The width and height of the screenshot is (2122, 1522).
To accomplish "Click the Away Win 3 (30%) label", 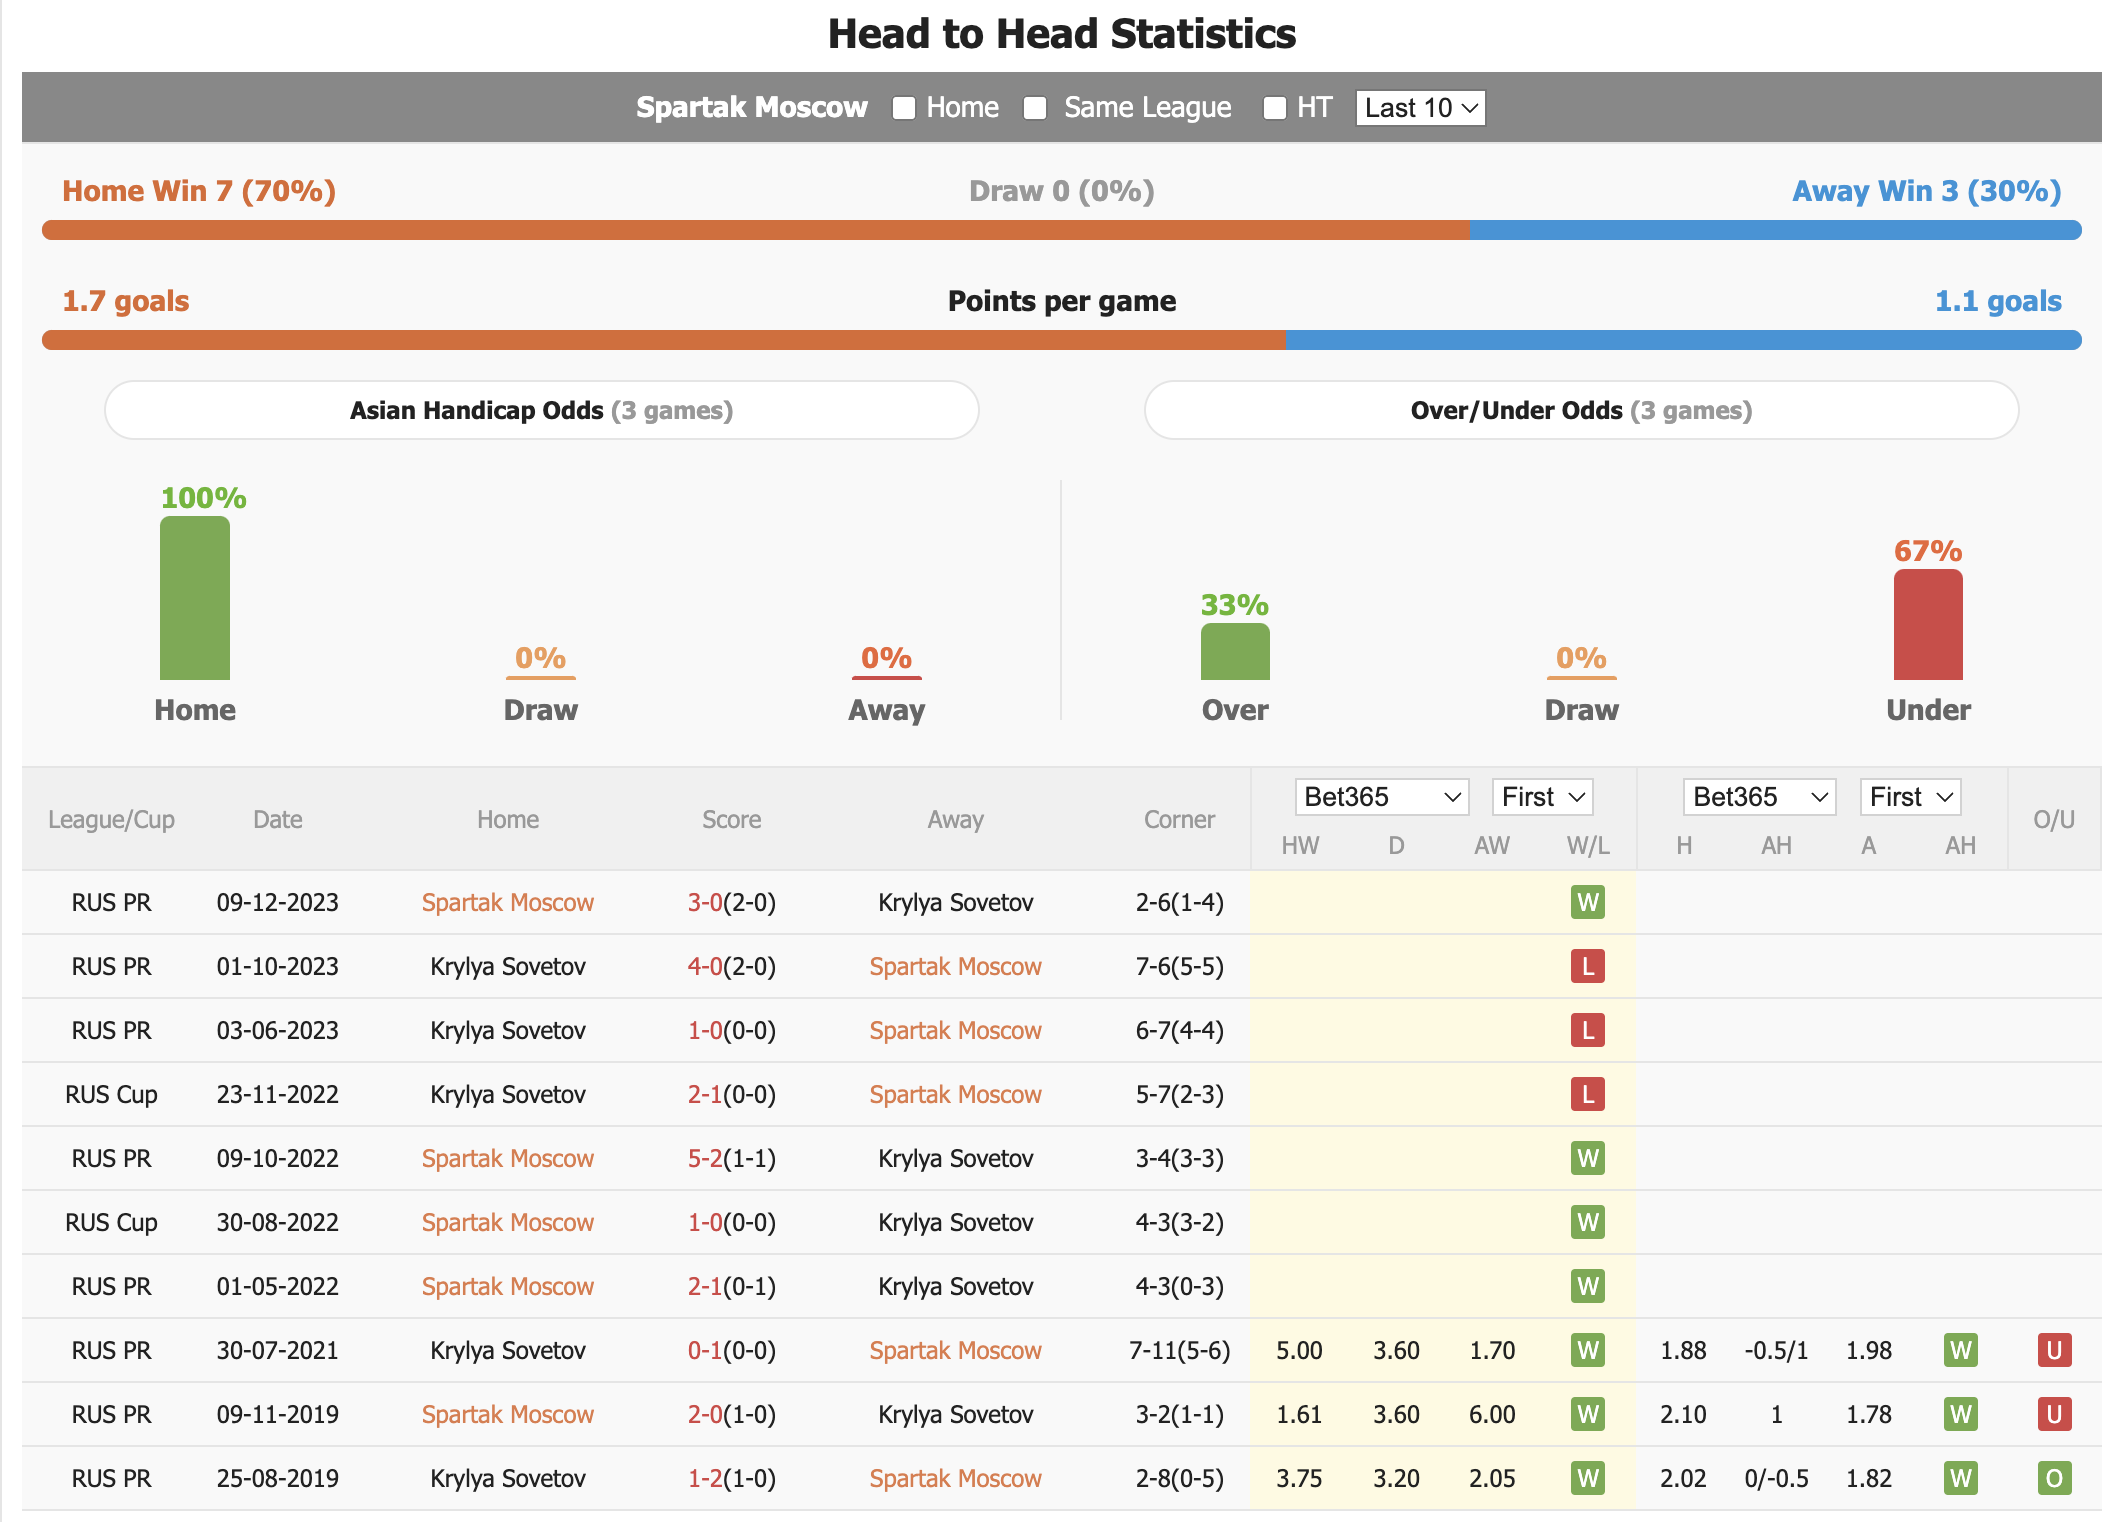I will pos(1926,191).
